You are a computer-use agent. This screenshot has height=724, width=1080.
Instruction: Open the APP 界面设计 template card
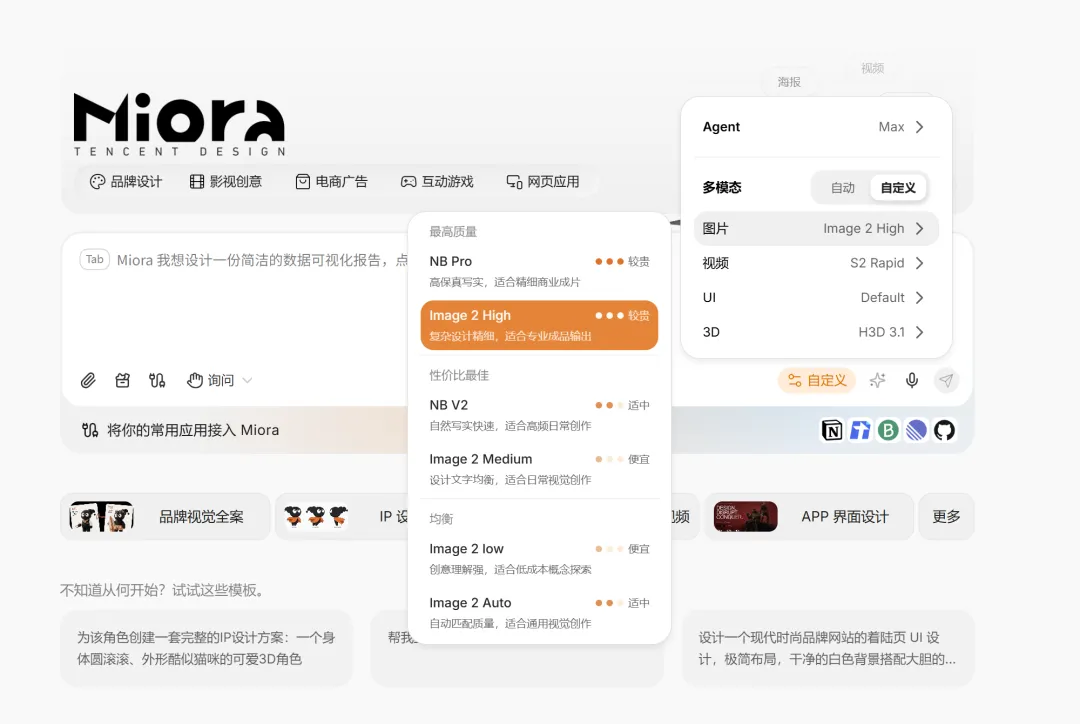(x=809, y=517)
